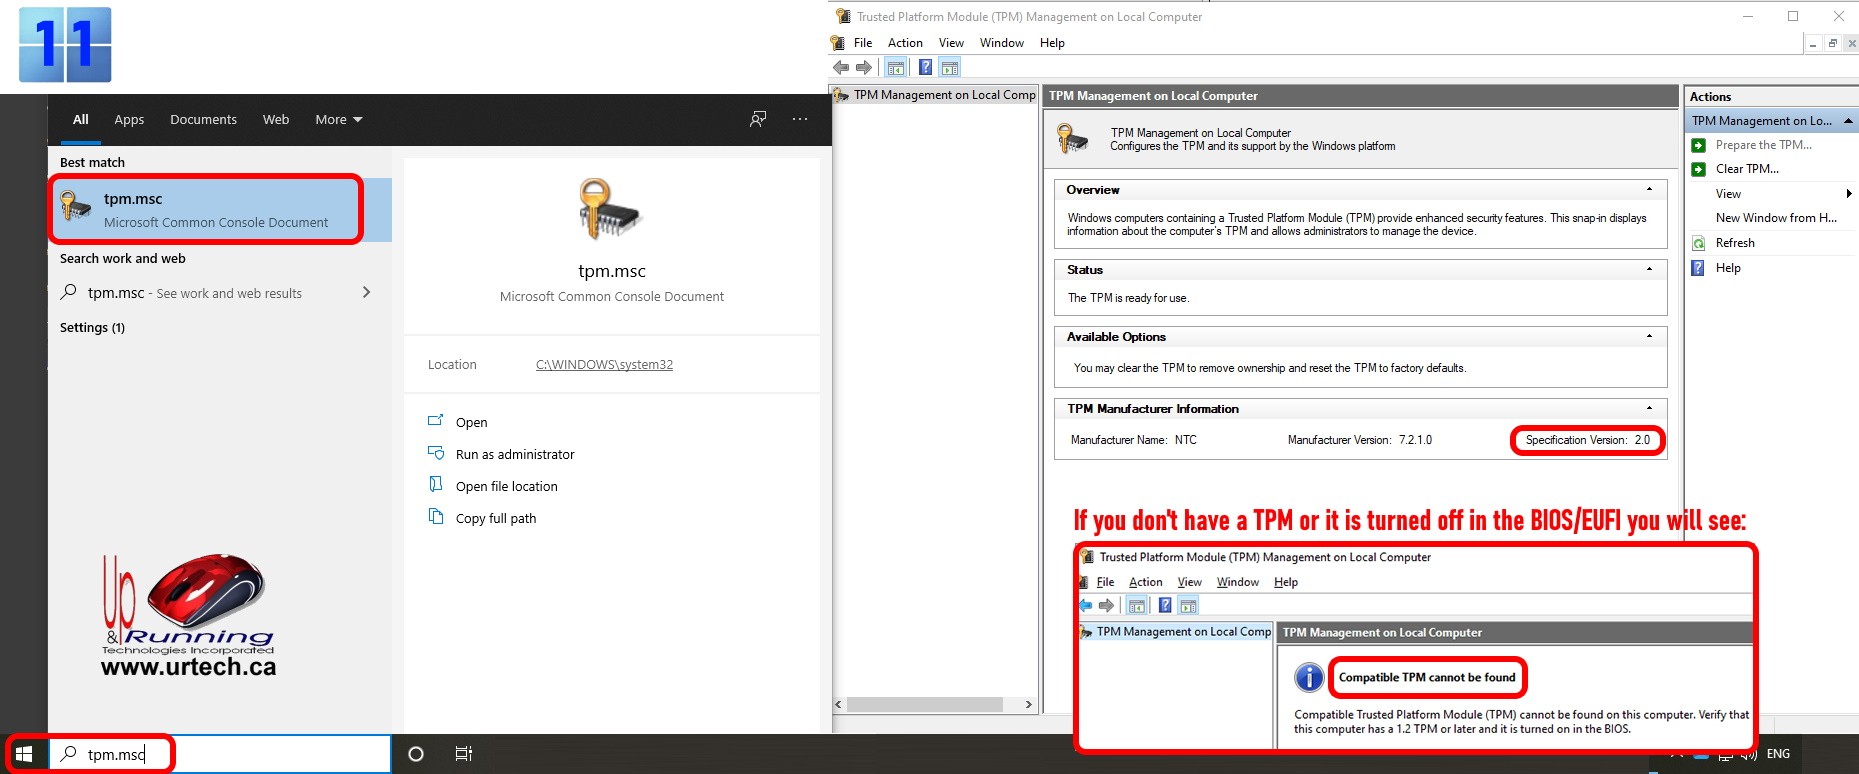The height and width of the screenshot is (774, 1859).
Task: Open the C:\WINDOWS\system32 location link
Action: click(604, 365)
